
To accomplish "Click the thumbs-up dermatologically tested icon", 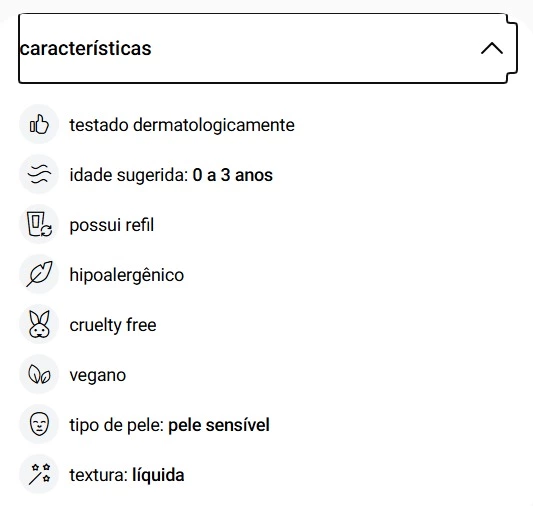I will coord(39,124).
